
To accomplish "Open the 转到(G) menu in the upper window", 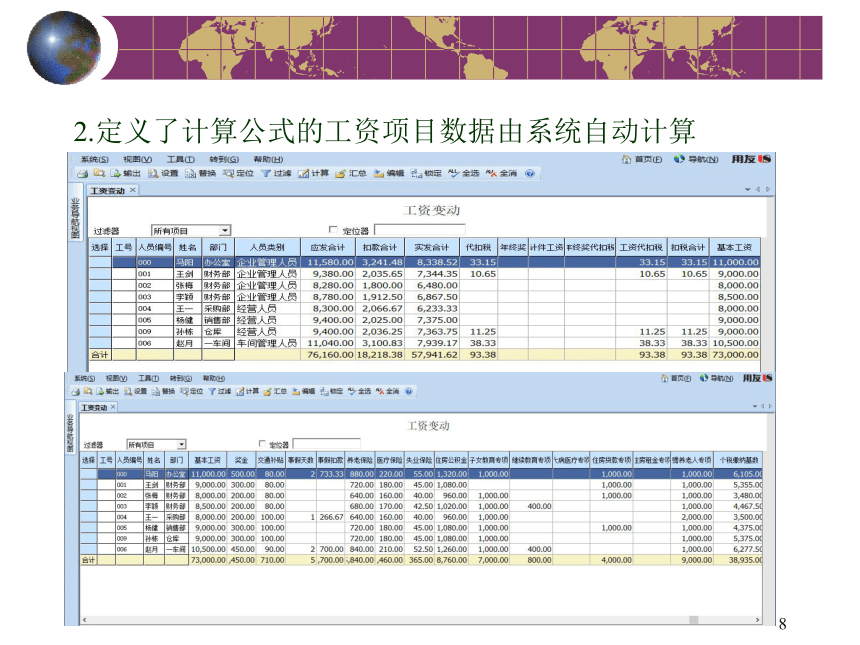I will coord(224,159).
